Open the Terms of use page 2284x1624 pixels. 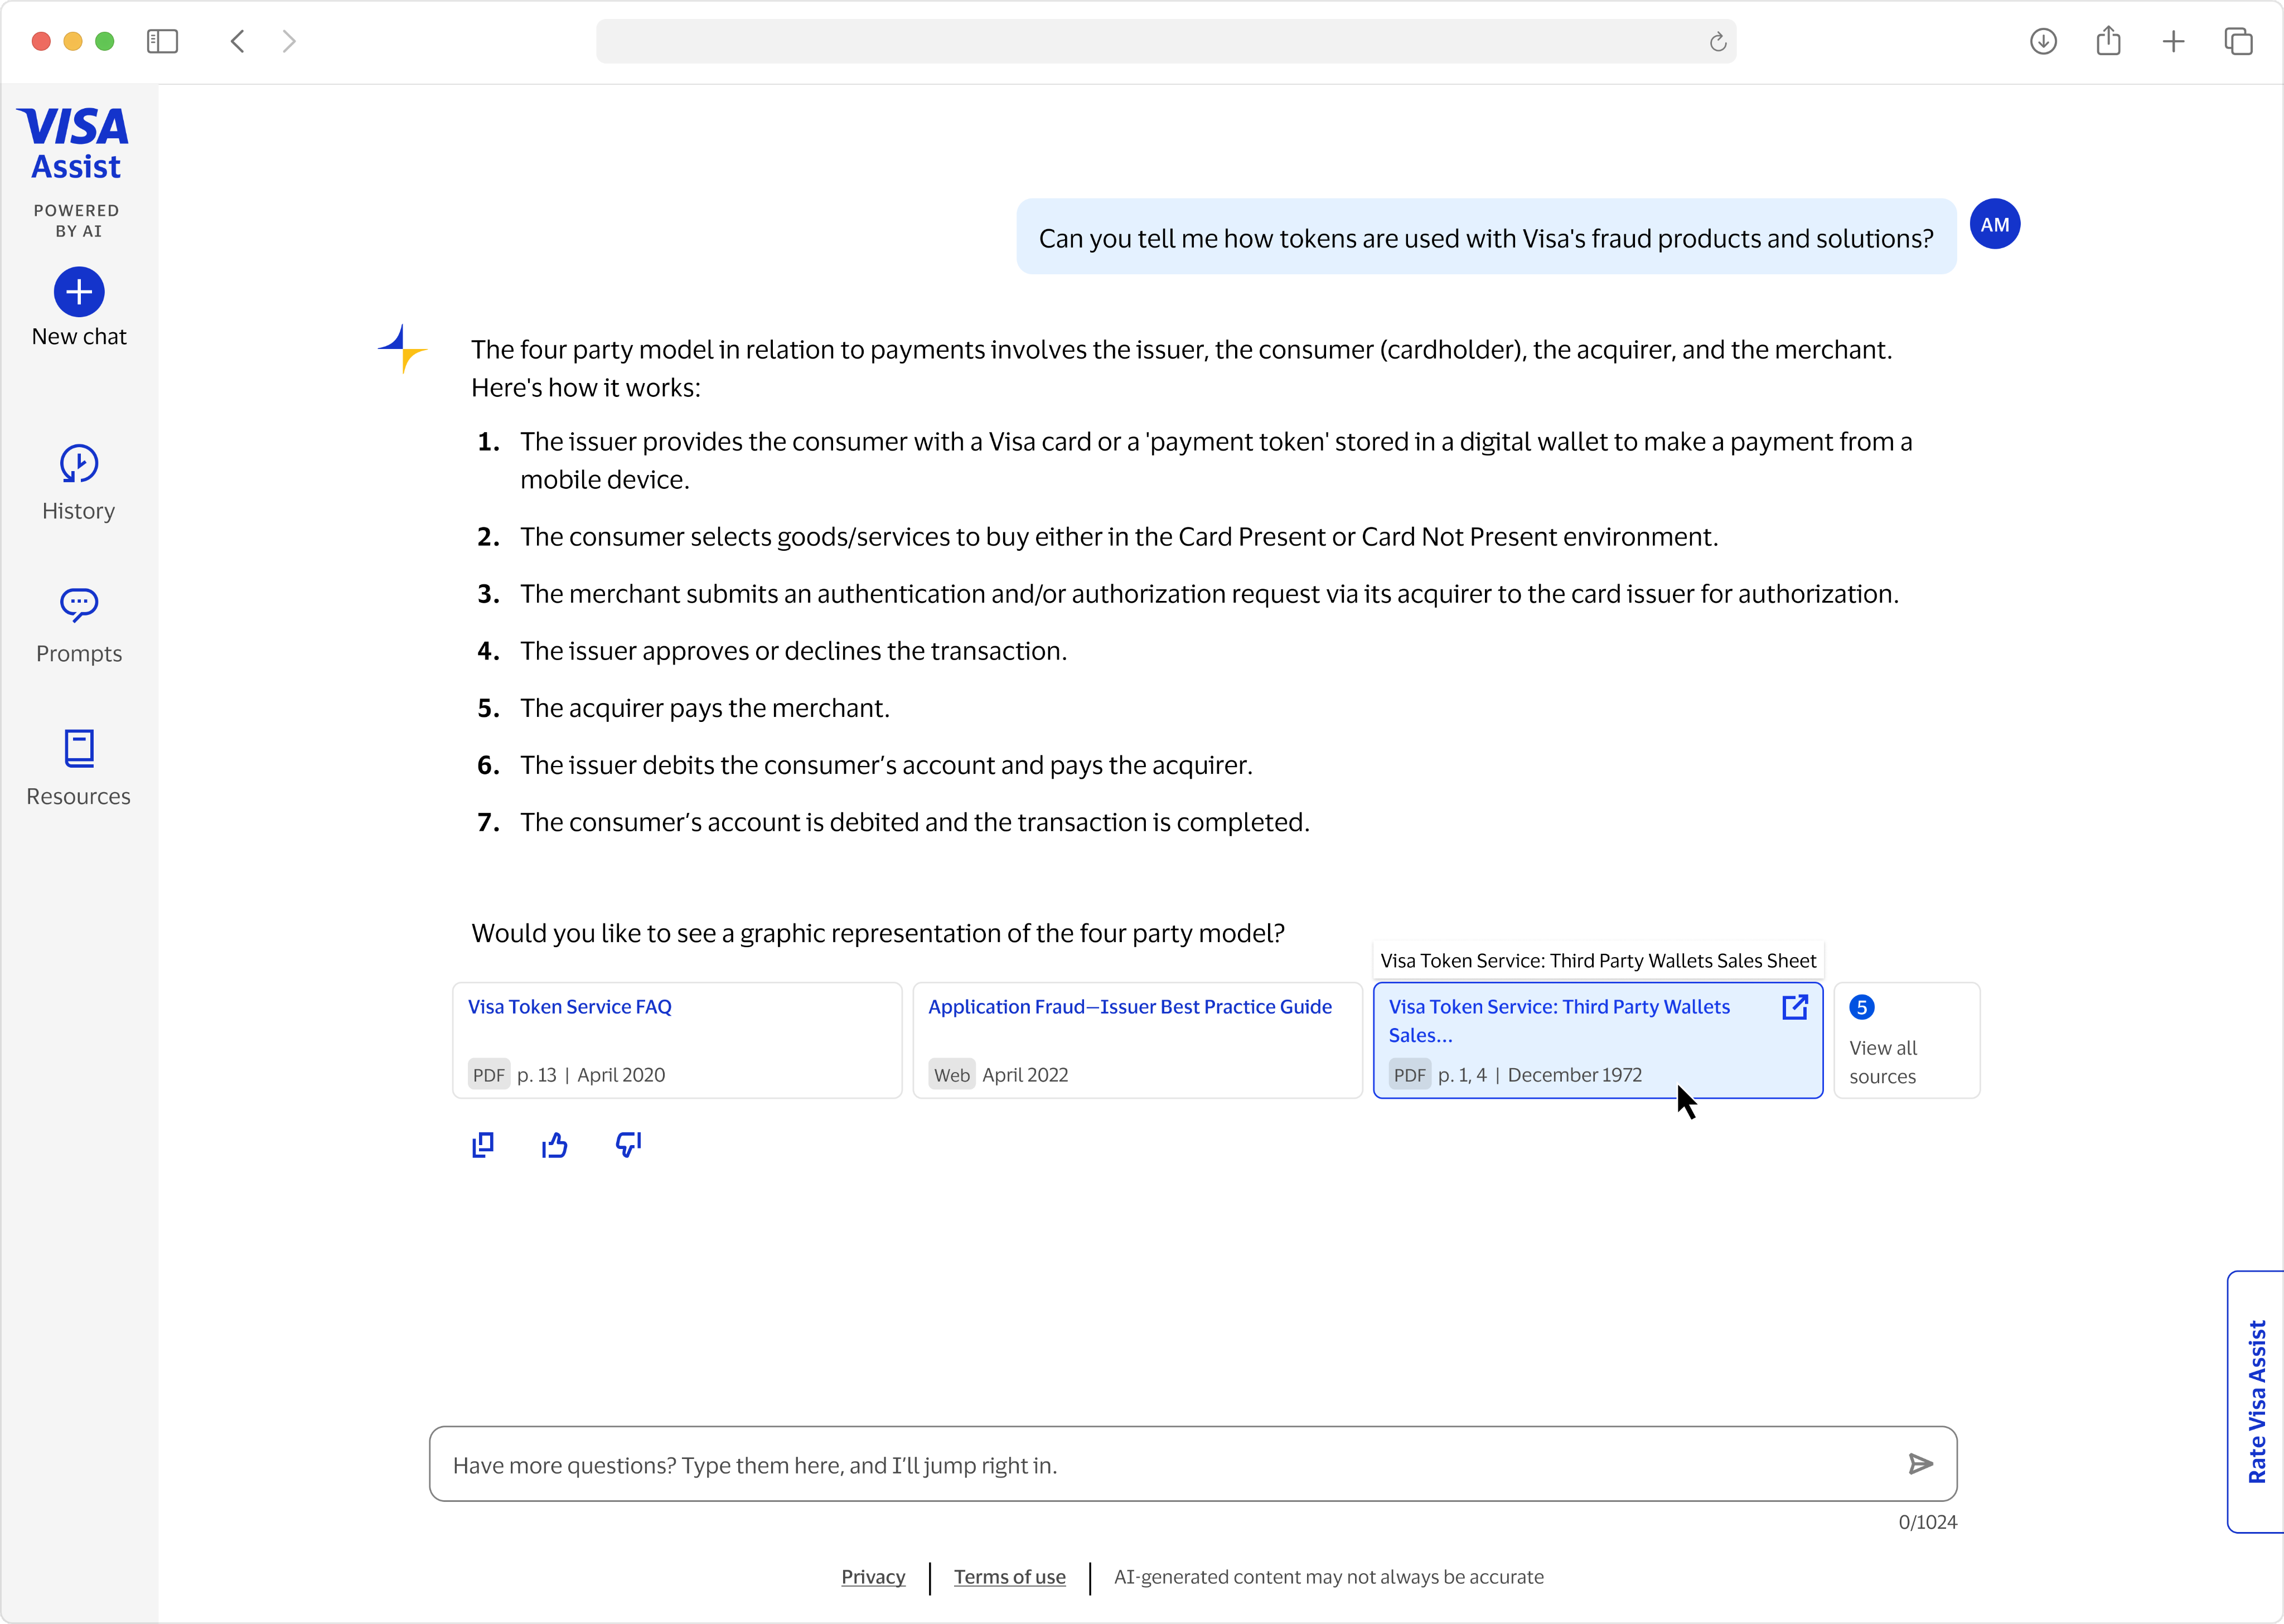[1009, 1577]
